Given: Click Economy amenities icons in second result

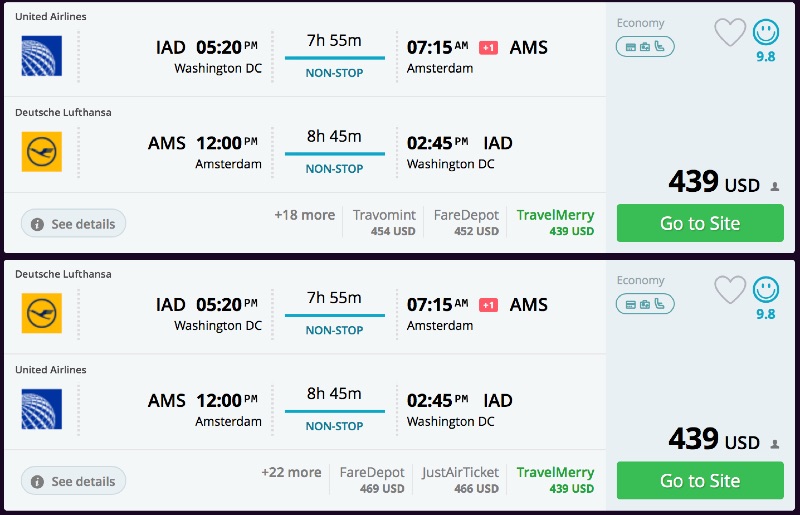Looking at the screenshot, I should coord(645,303).
